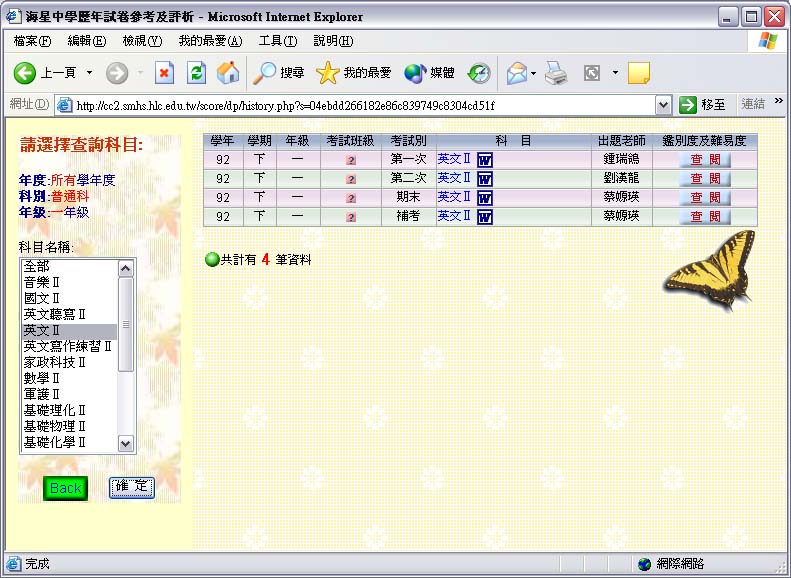Open the 我的最愛 menu
791x578 pixels.
coord(210,41)
